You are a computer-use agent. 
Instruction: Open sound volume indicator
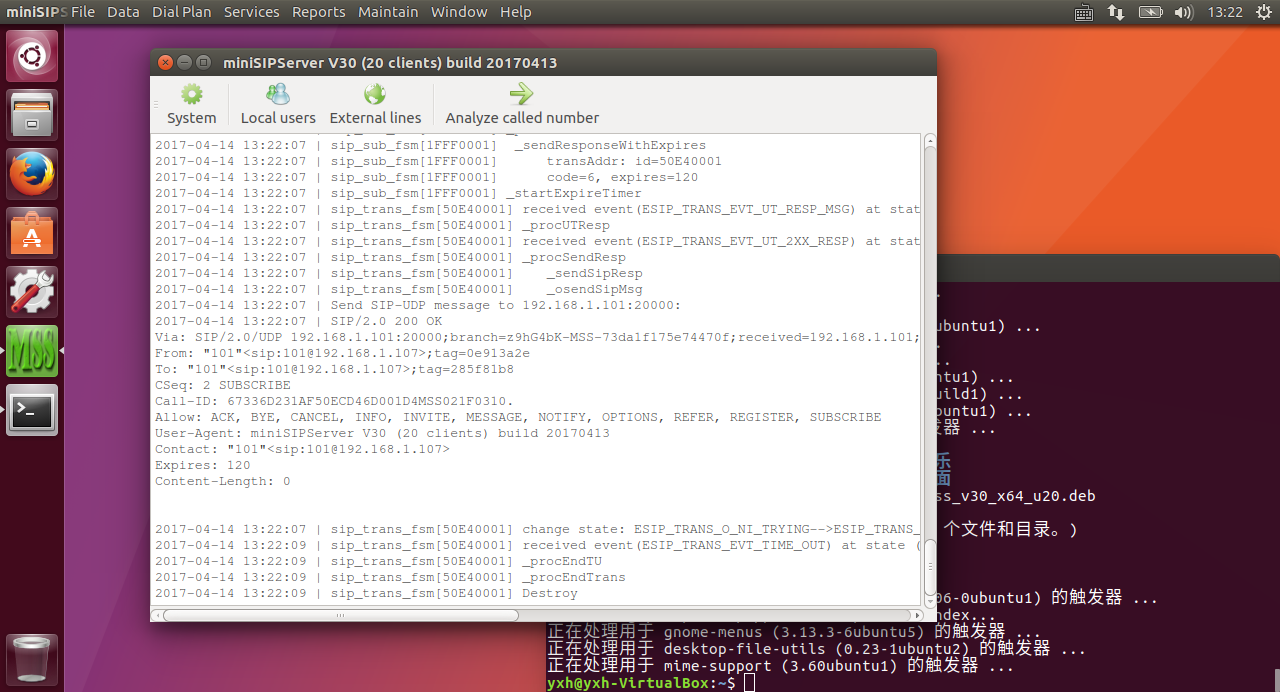[x=1184, y=12]
